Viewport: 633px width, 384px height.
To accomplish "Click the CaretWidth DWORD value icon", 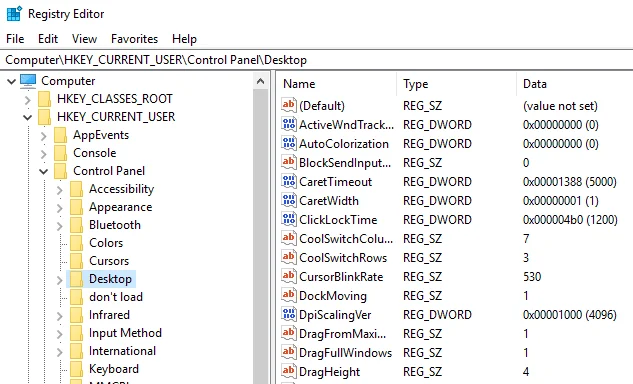I will click(289, 200).
